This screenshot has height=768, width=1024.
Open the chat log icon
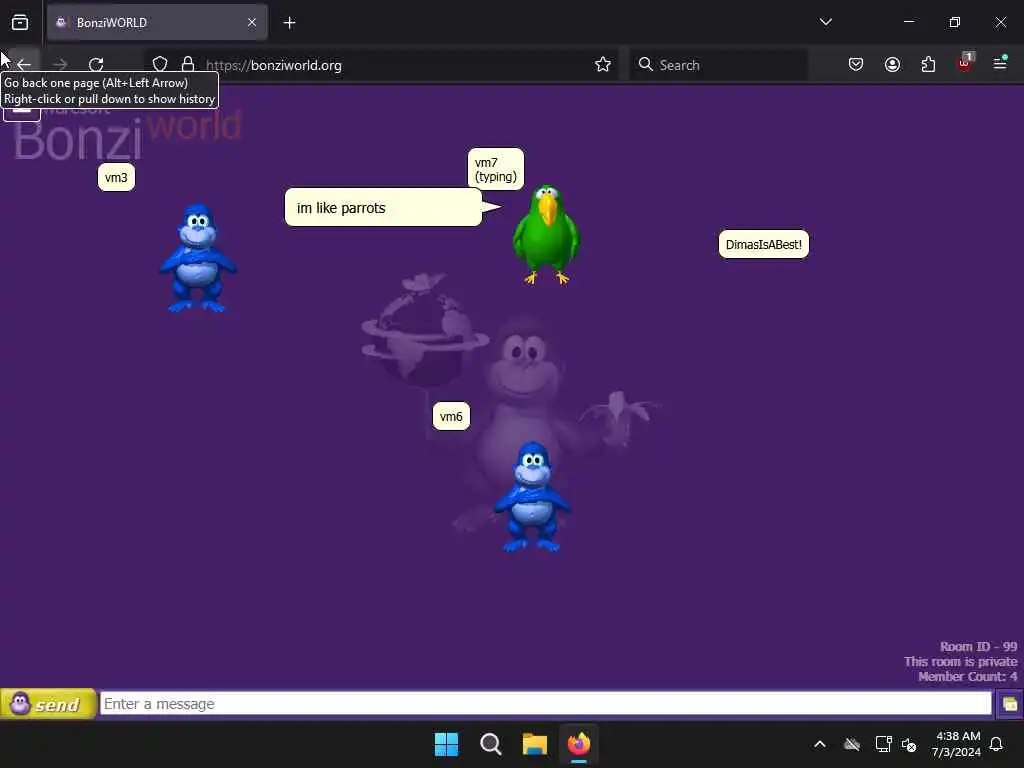[x=1010, y=704]
